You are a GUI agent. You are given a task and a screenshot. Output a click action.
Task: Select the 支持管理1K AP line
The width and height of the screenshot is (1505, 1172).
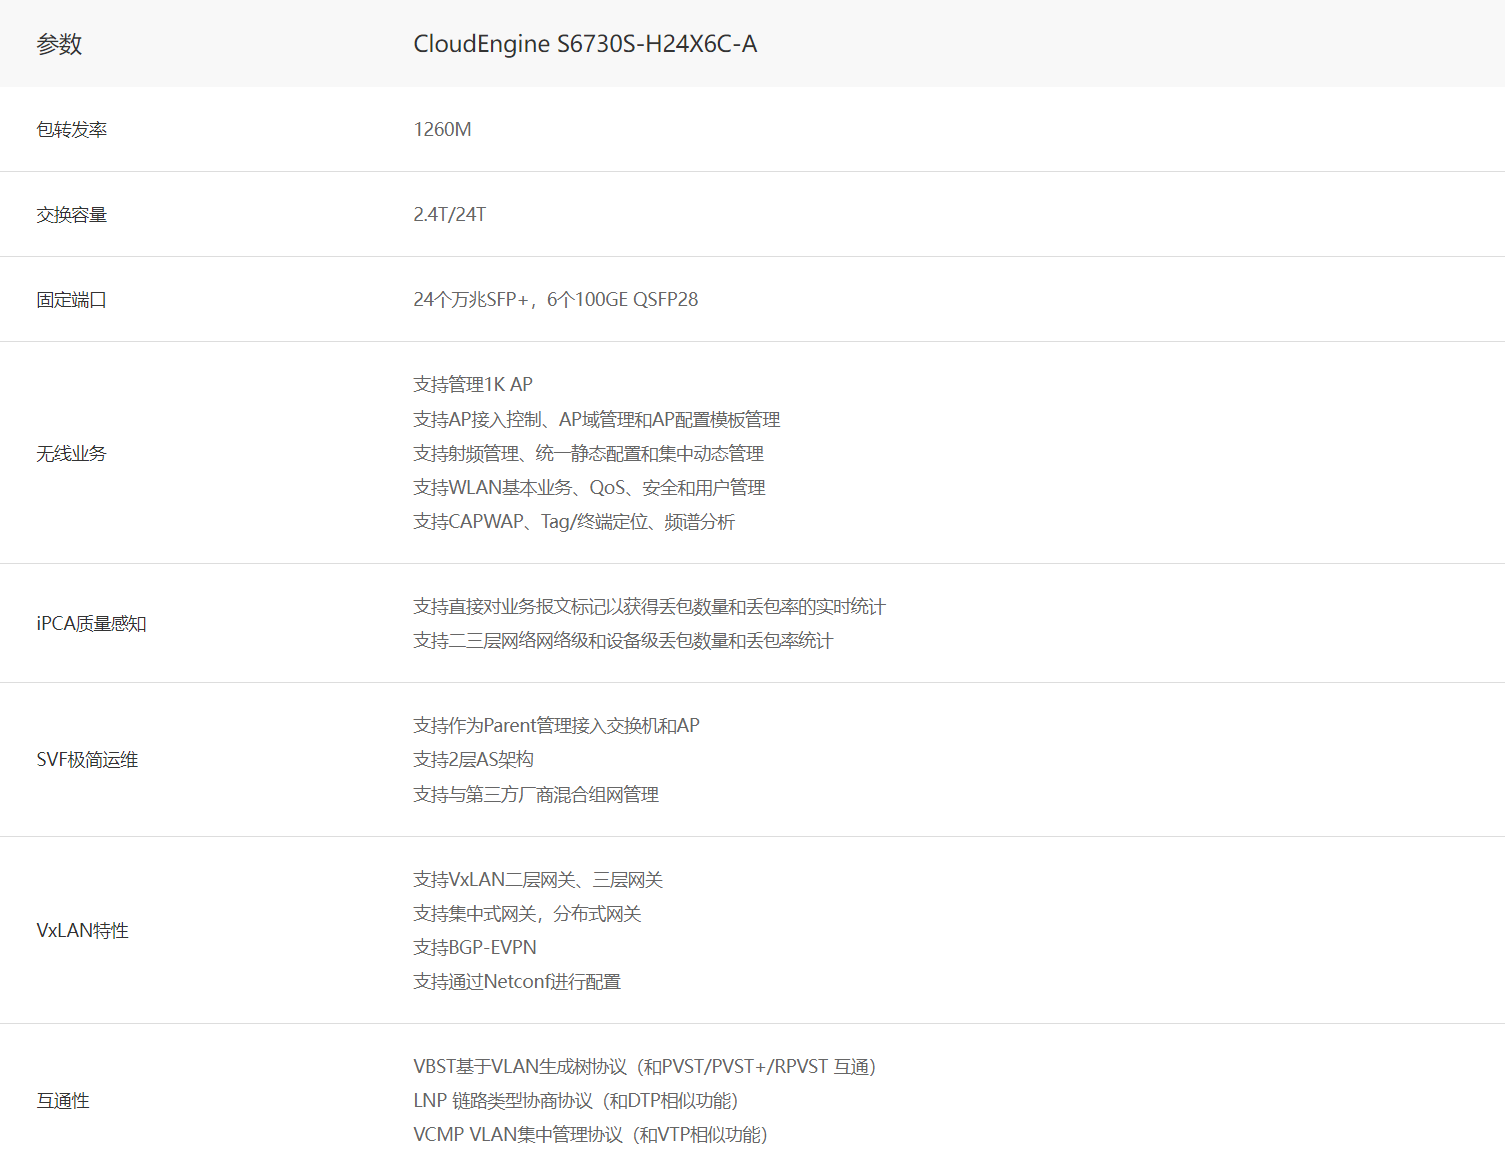473,385
